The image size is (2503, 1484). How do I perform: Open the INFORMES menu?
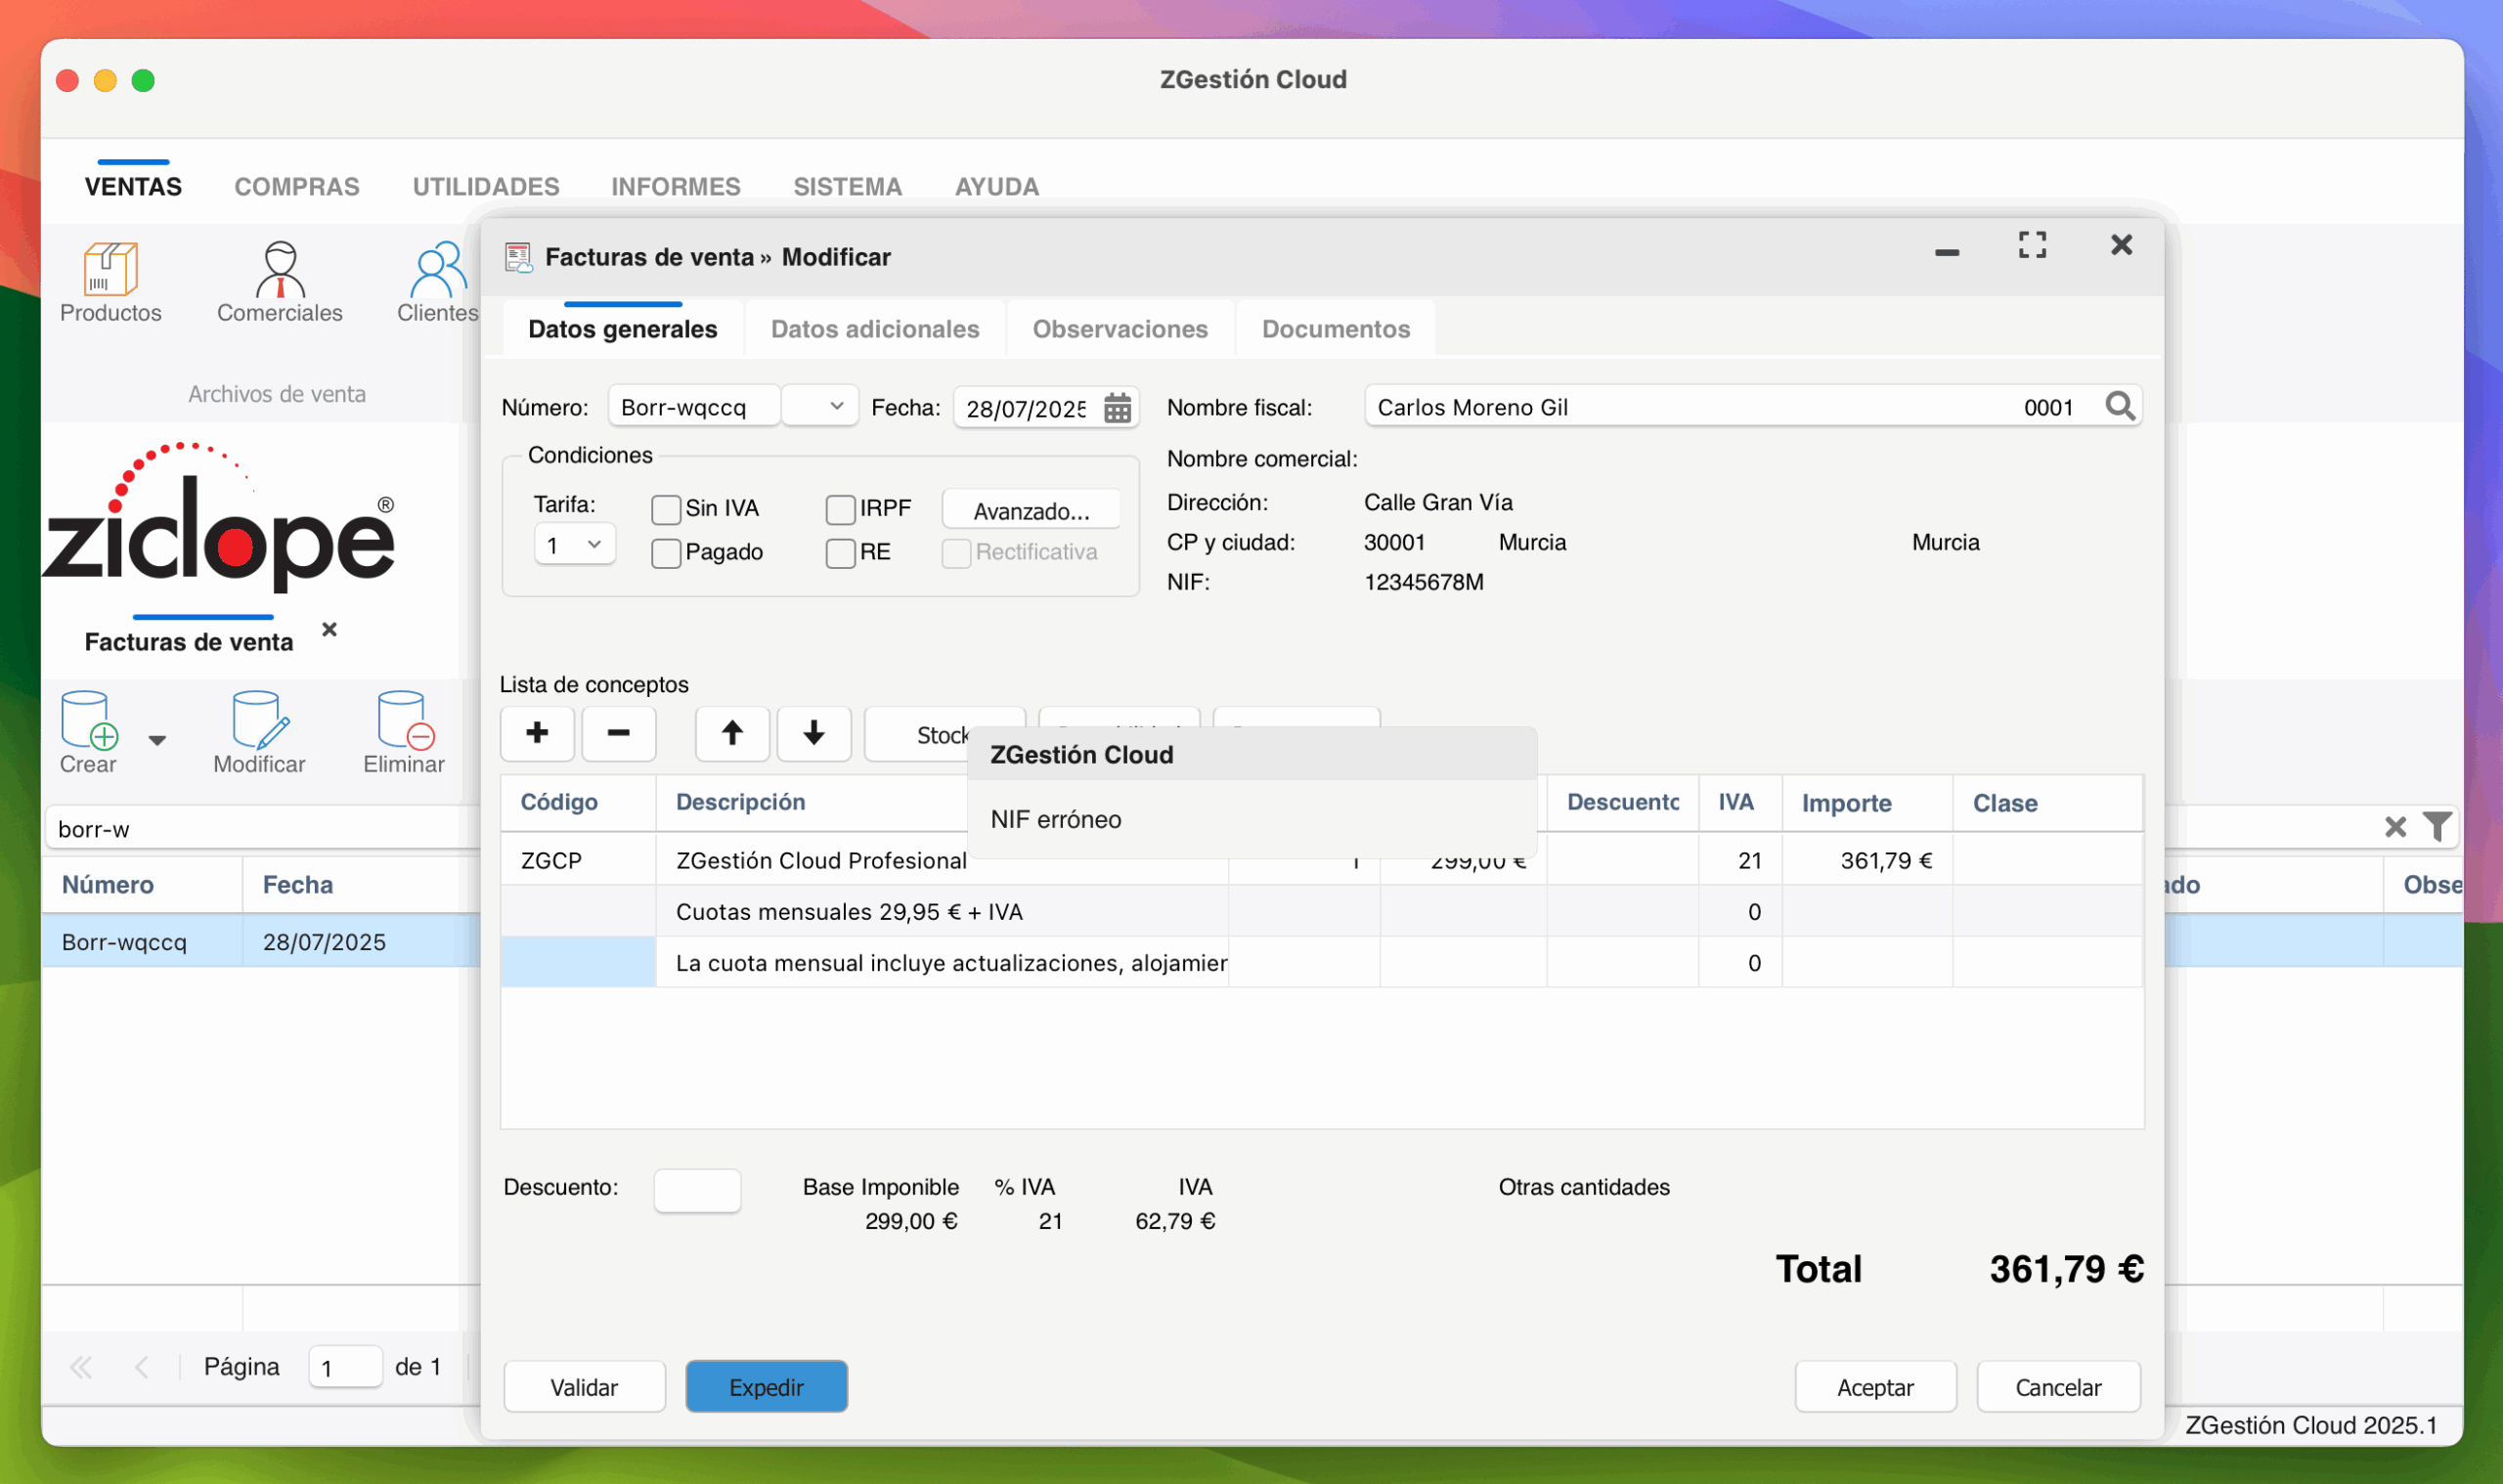676,186
